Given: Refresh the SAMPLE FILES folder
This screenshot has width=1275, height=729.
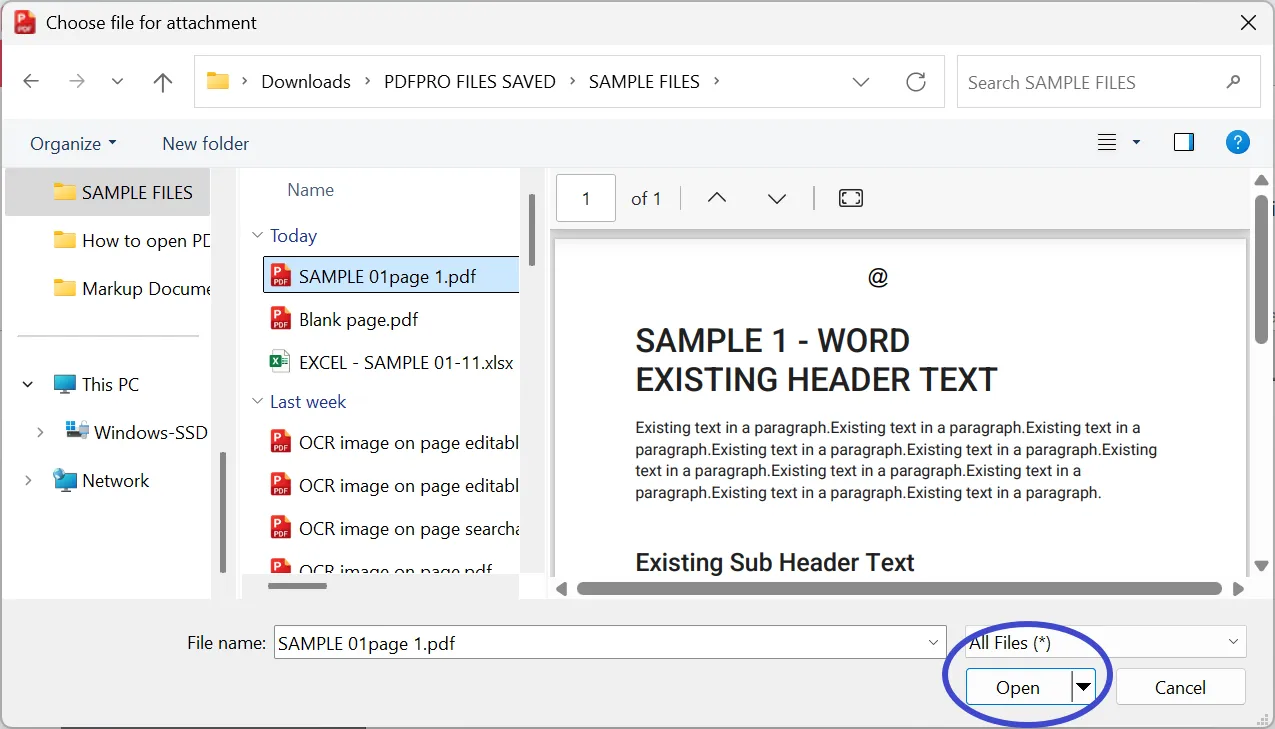Looking at the screenshot, I should click(915, 82).
